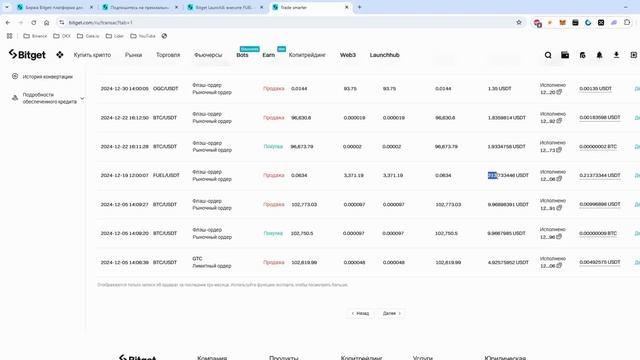Open the Launchhub menu item

coord(384,55)
